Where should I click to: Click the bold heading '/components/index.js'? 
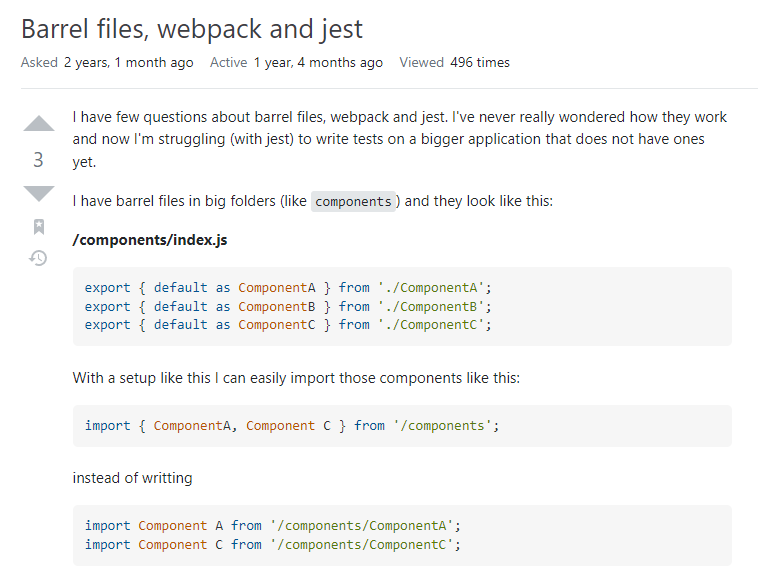150,240
